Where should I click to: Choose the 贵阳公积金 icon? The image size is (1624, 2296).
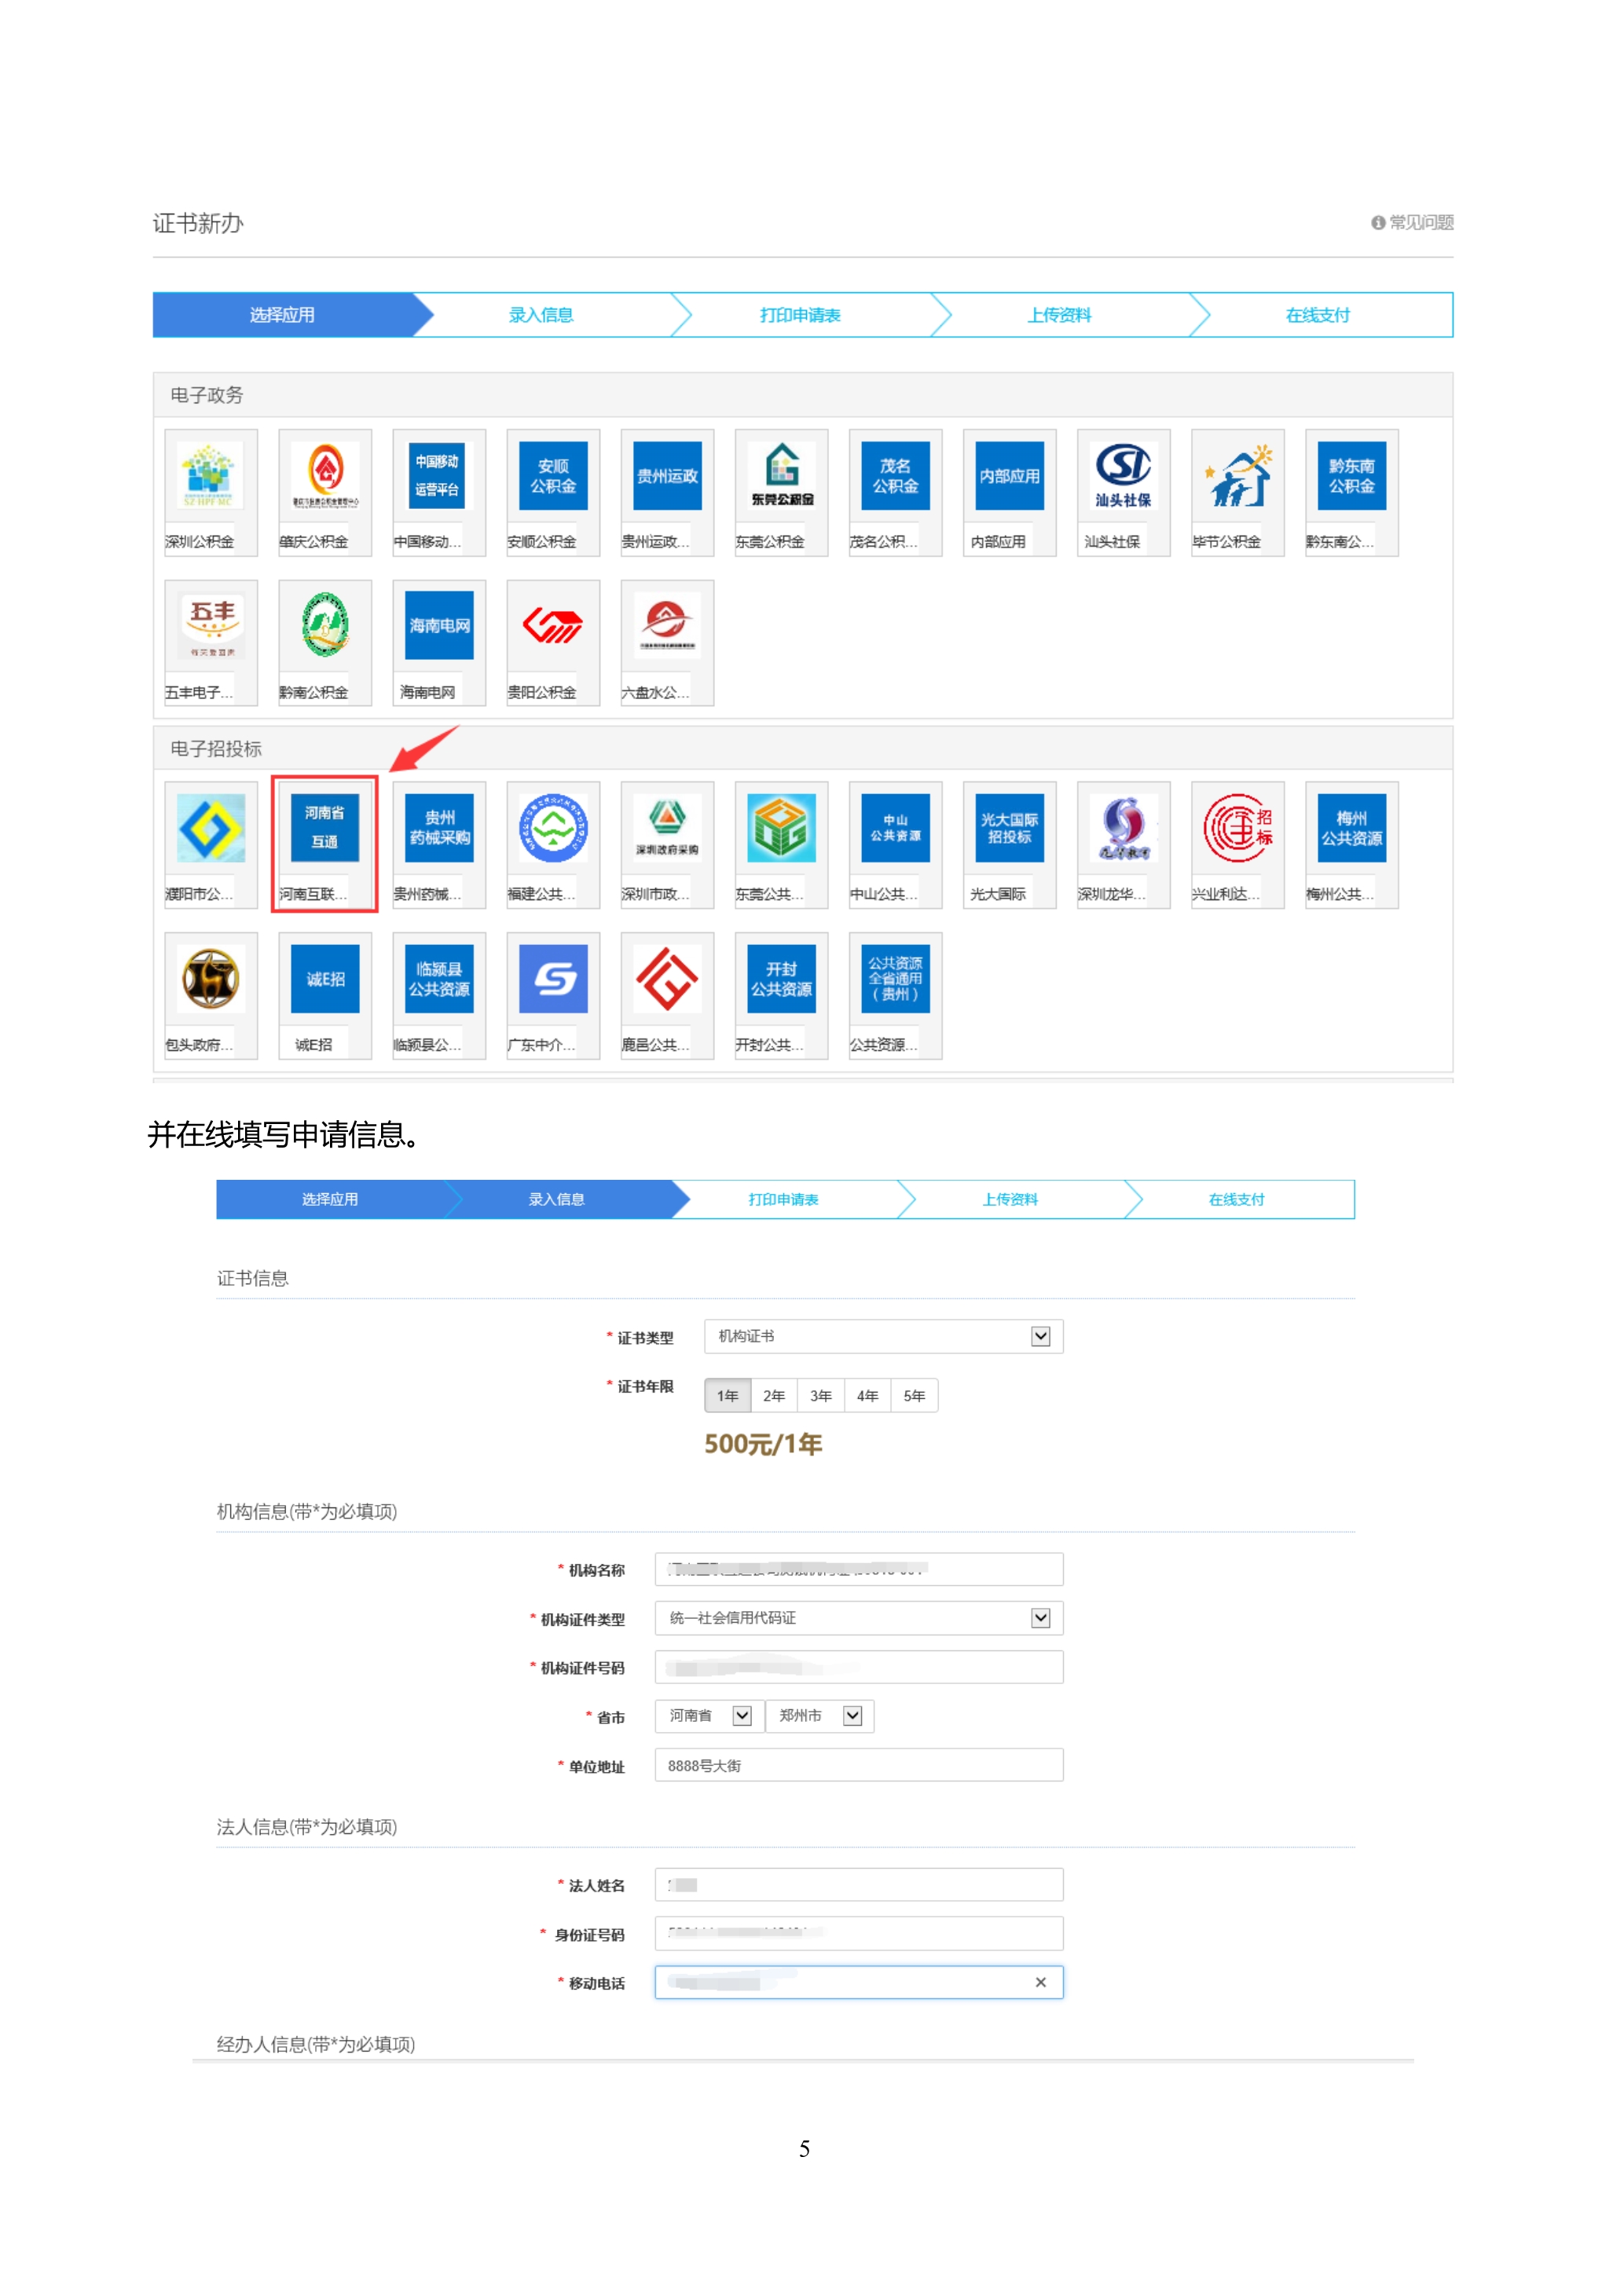tap(553, 643)
